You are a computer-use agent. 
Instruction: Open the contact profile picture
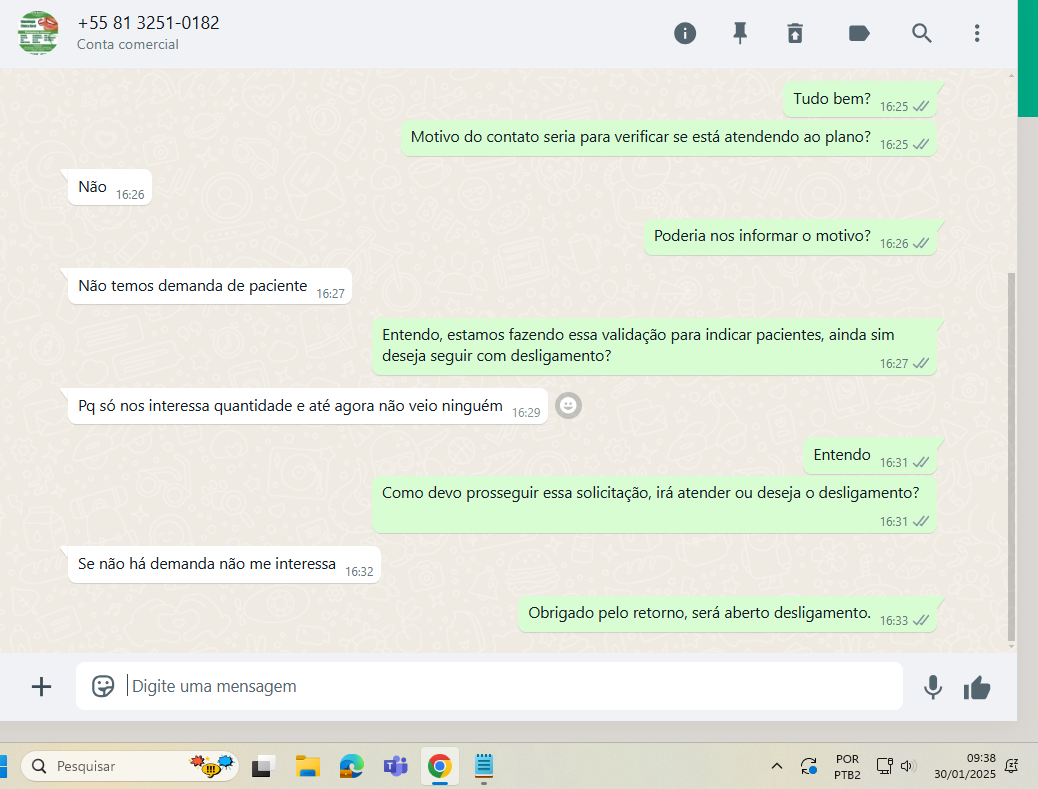(x=38, y=33)
